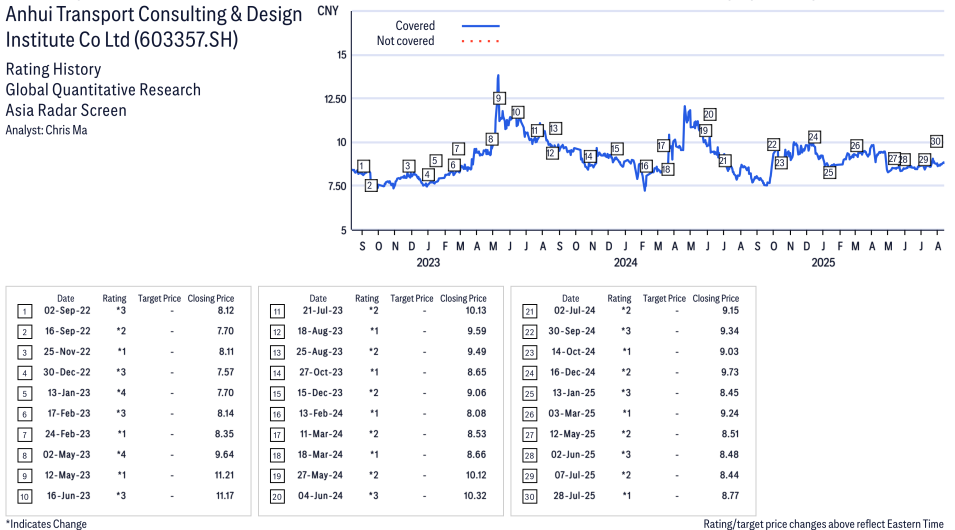Click the first table's Closing Price header
Viewport: 955px width, 530px height.
[x=211, y=299]
